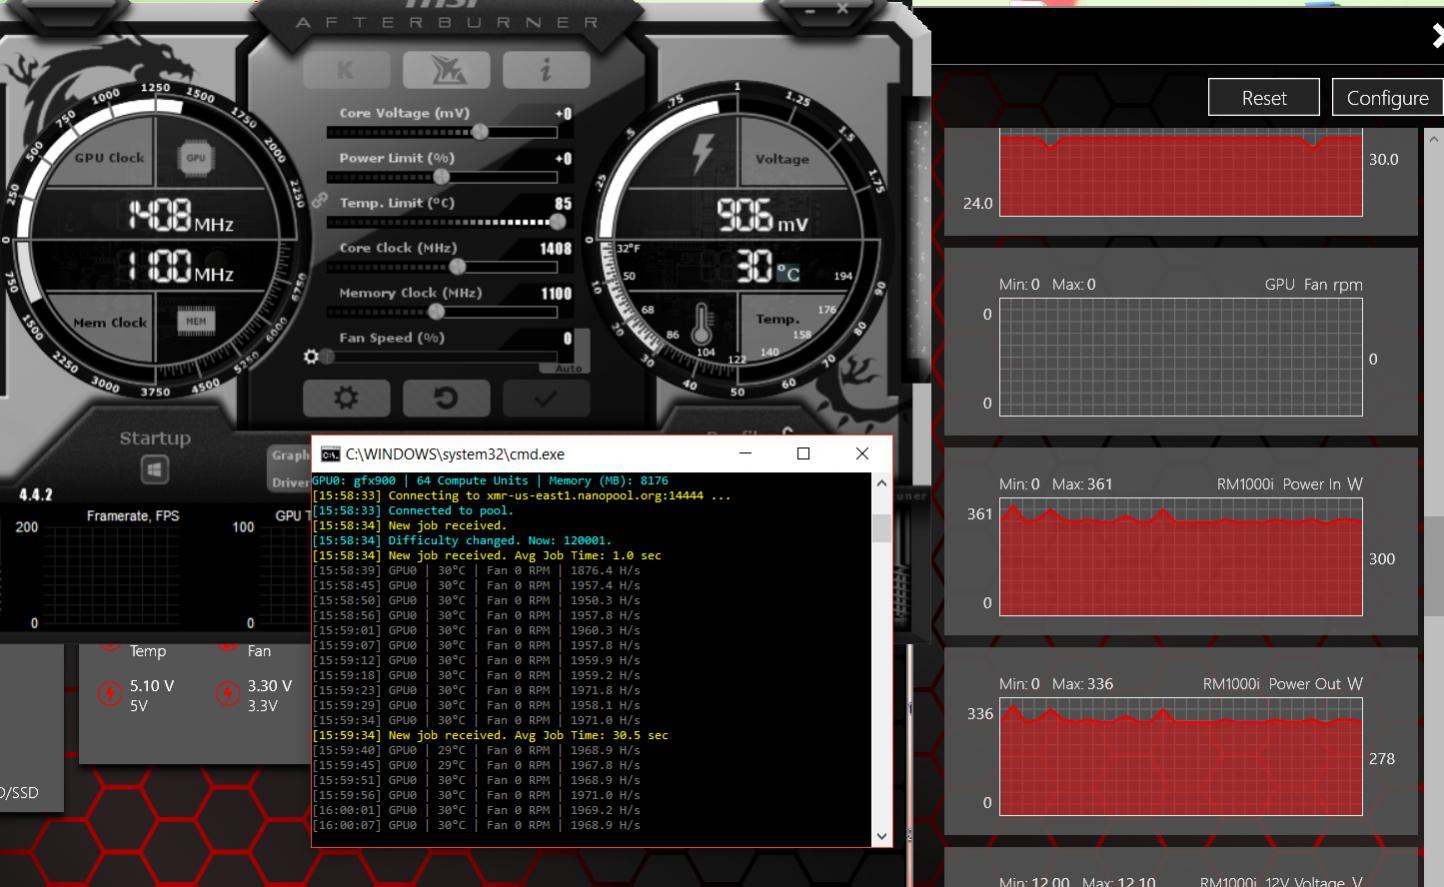The height and width of the screenshot is (887, 1444).
Task: Apply settings with the Afterburner checkmark button
Action: (546, 397)
